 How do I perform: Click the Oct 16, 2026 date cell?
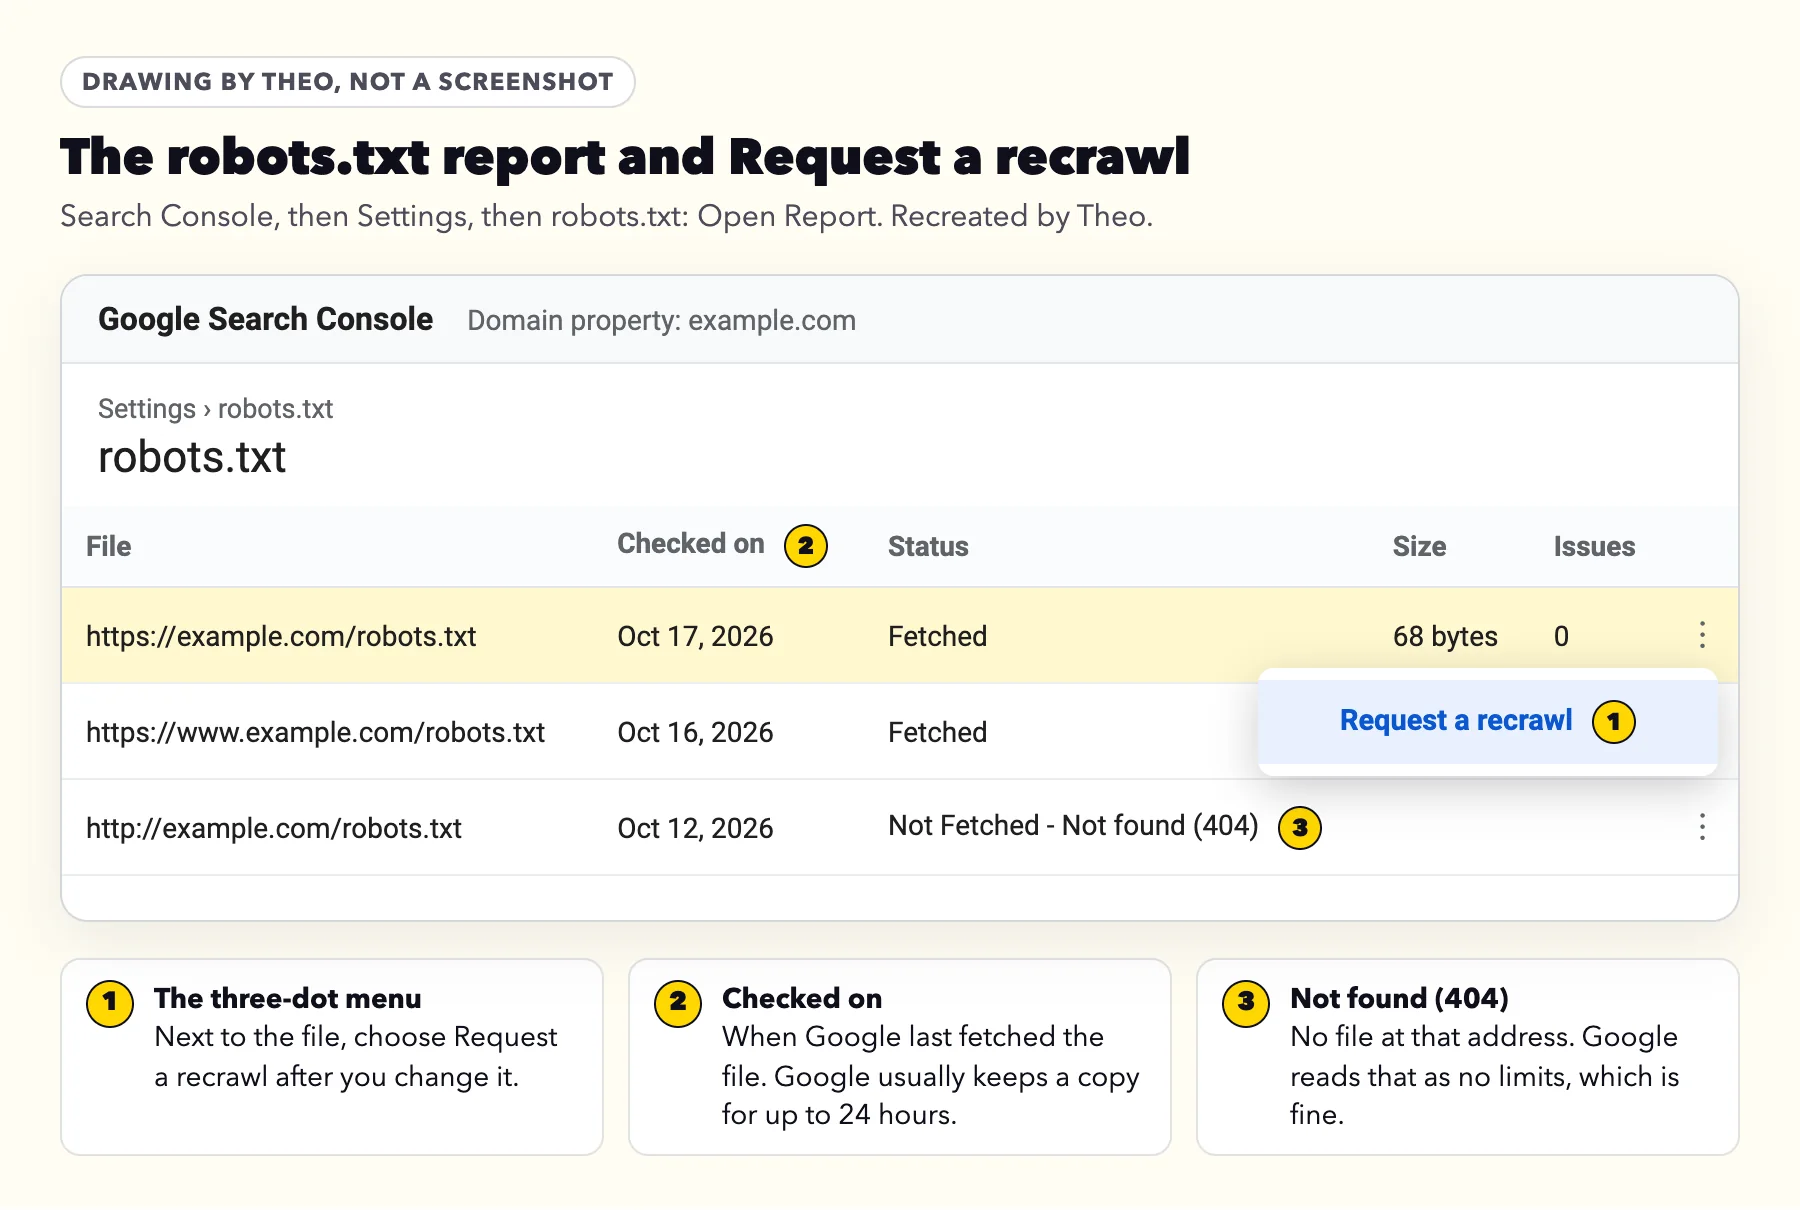pos(695,732)
